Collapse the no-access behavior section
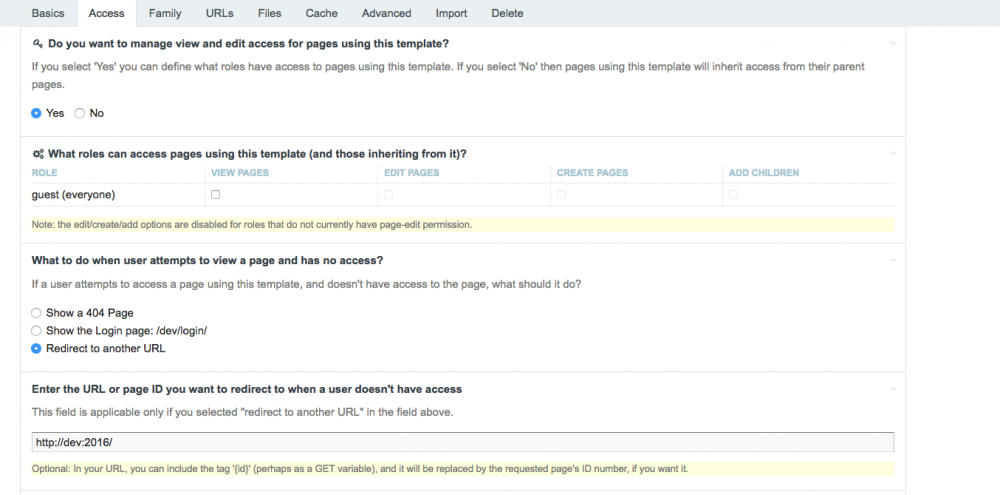 click(893, 261)
